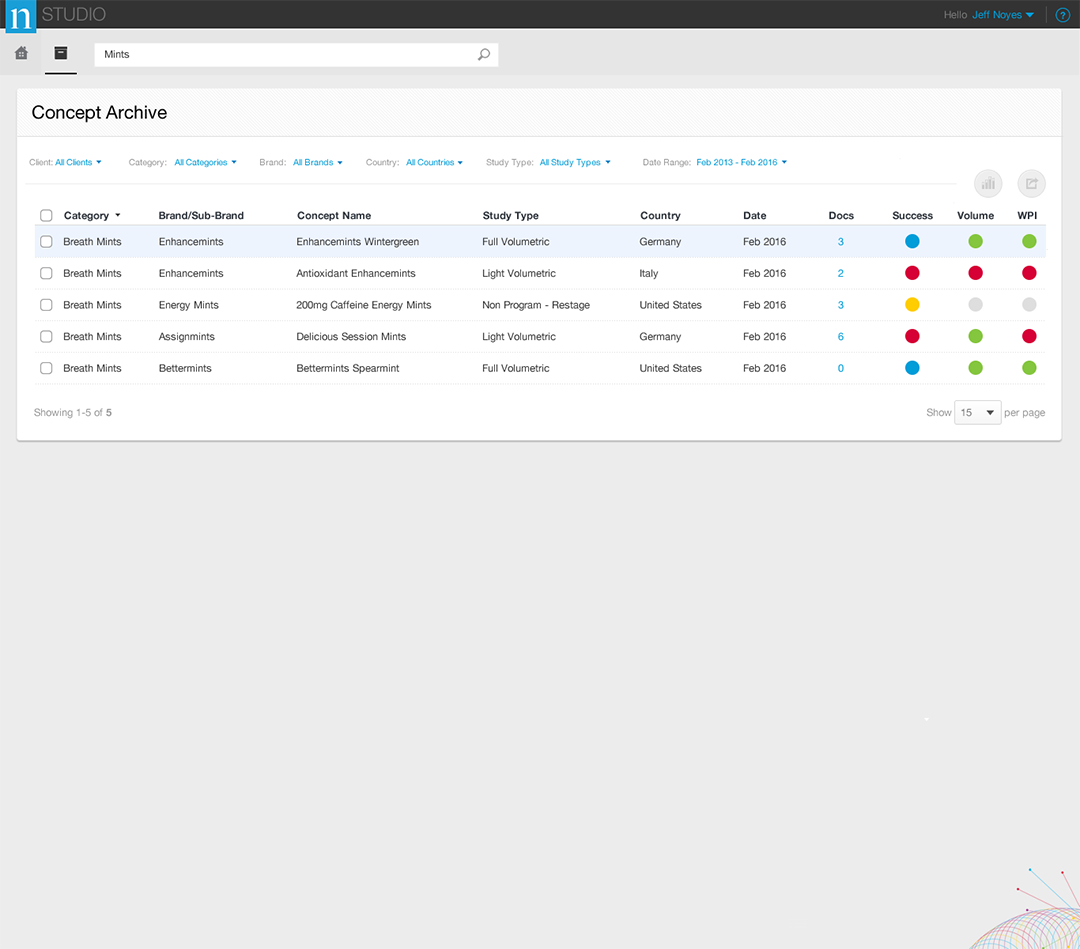Open the home icon tab
Viewport: 1080px width, 949px height.
pyautogui.click(x=21, y=53)
